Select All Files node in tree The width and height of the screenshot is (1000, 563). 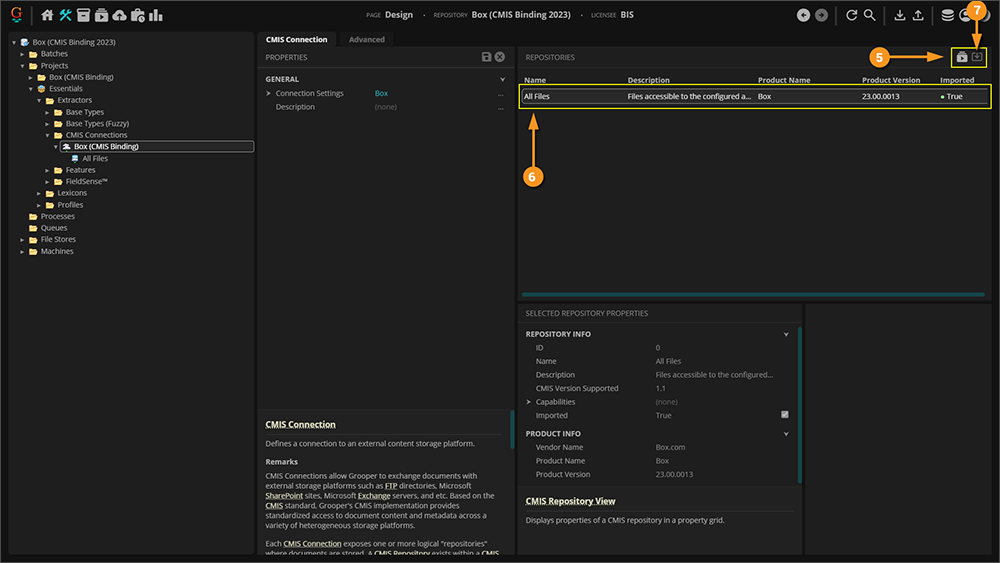[x=95, y=158]
